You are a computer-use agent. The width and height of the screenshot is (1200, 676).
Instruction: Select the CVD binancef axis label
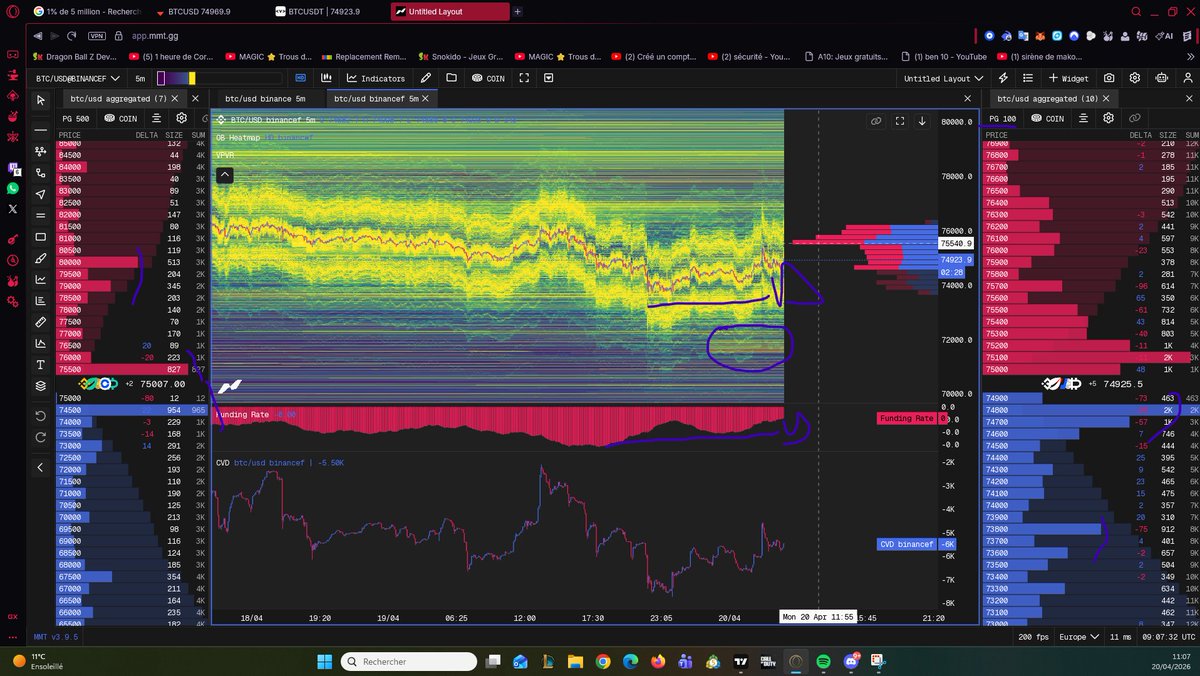(905, 544)
